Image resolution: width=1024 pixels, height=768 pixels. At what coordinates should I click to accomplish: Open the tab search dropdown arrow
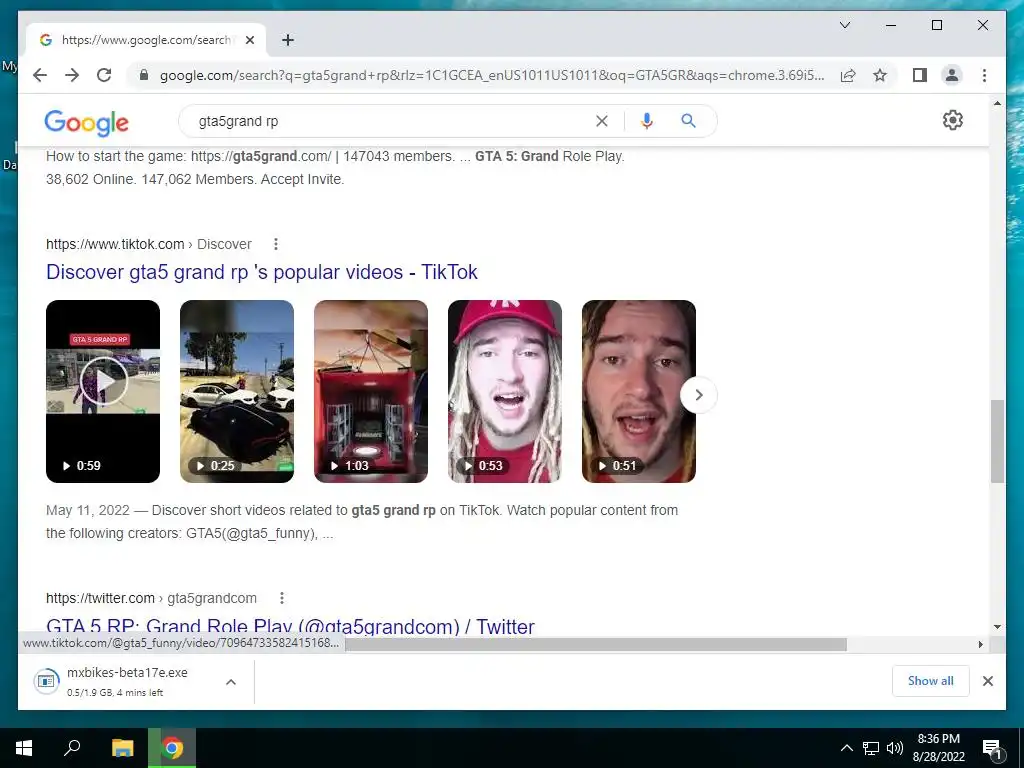pyautogui.click(x=844, y=25)
